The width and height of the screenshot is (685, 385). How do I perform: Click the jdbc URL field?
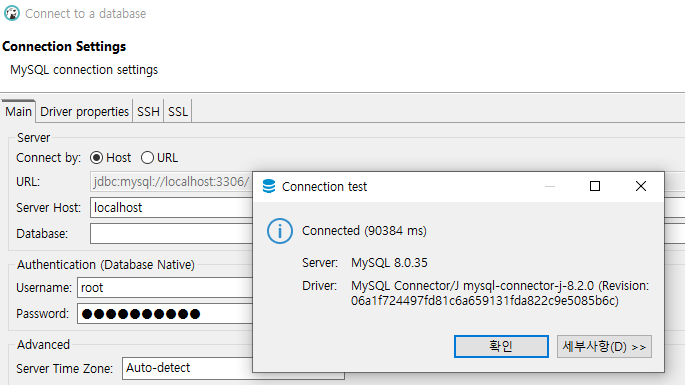[x=171, y=181]
